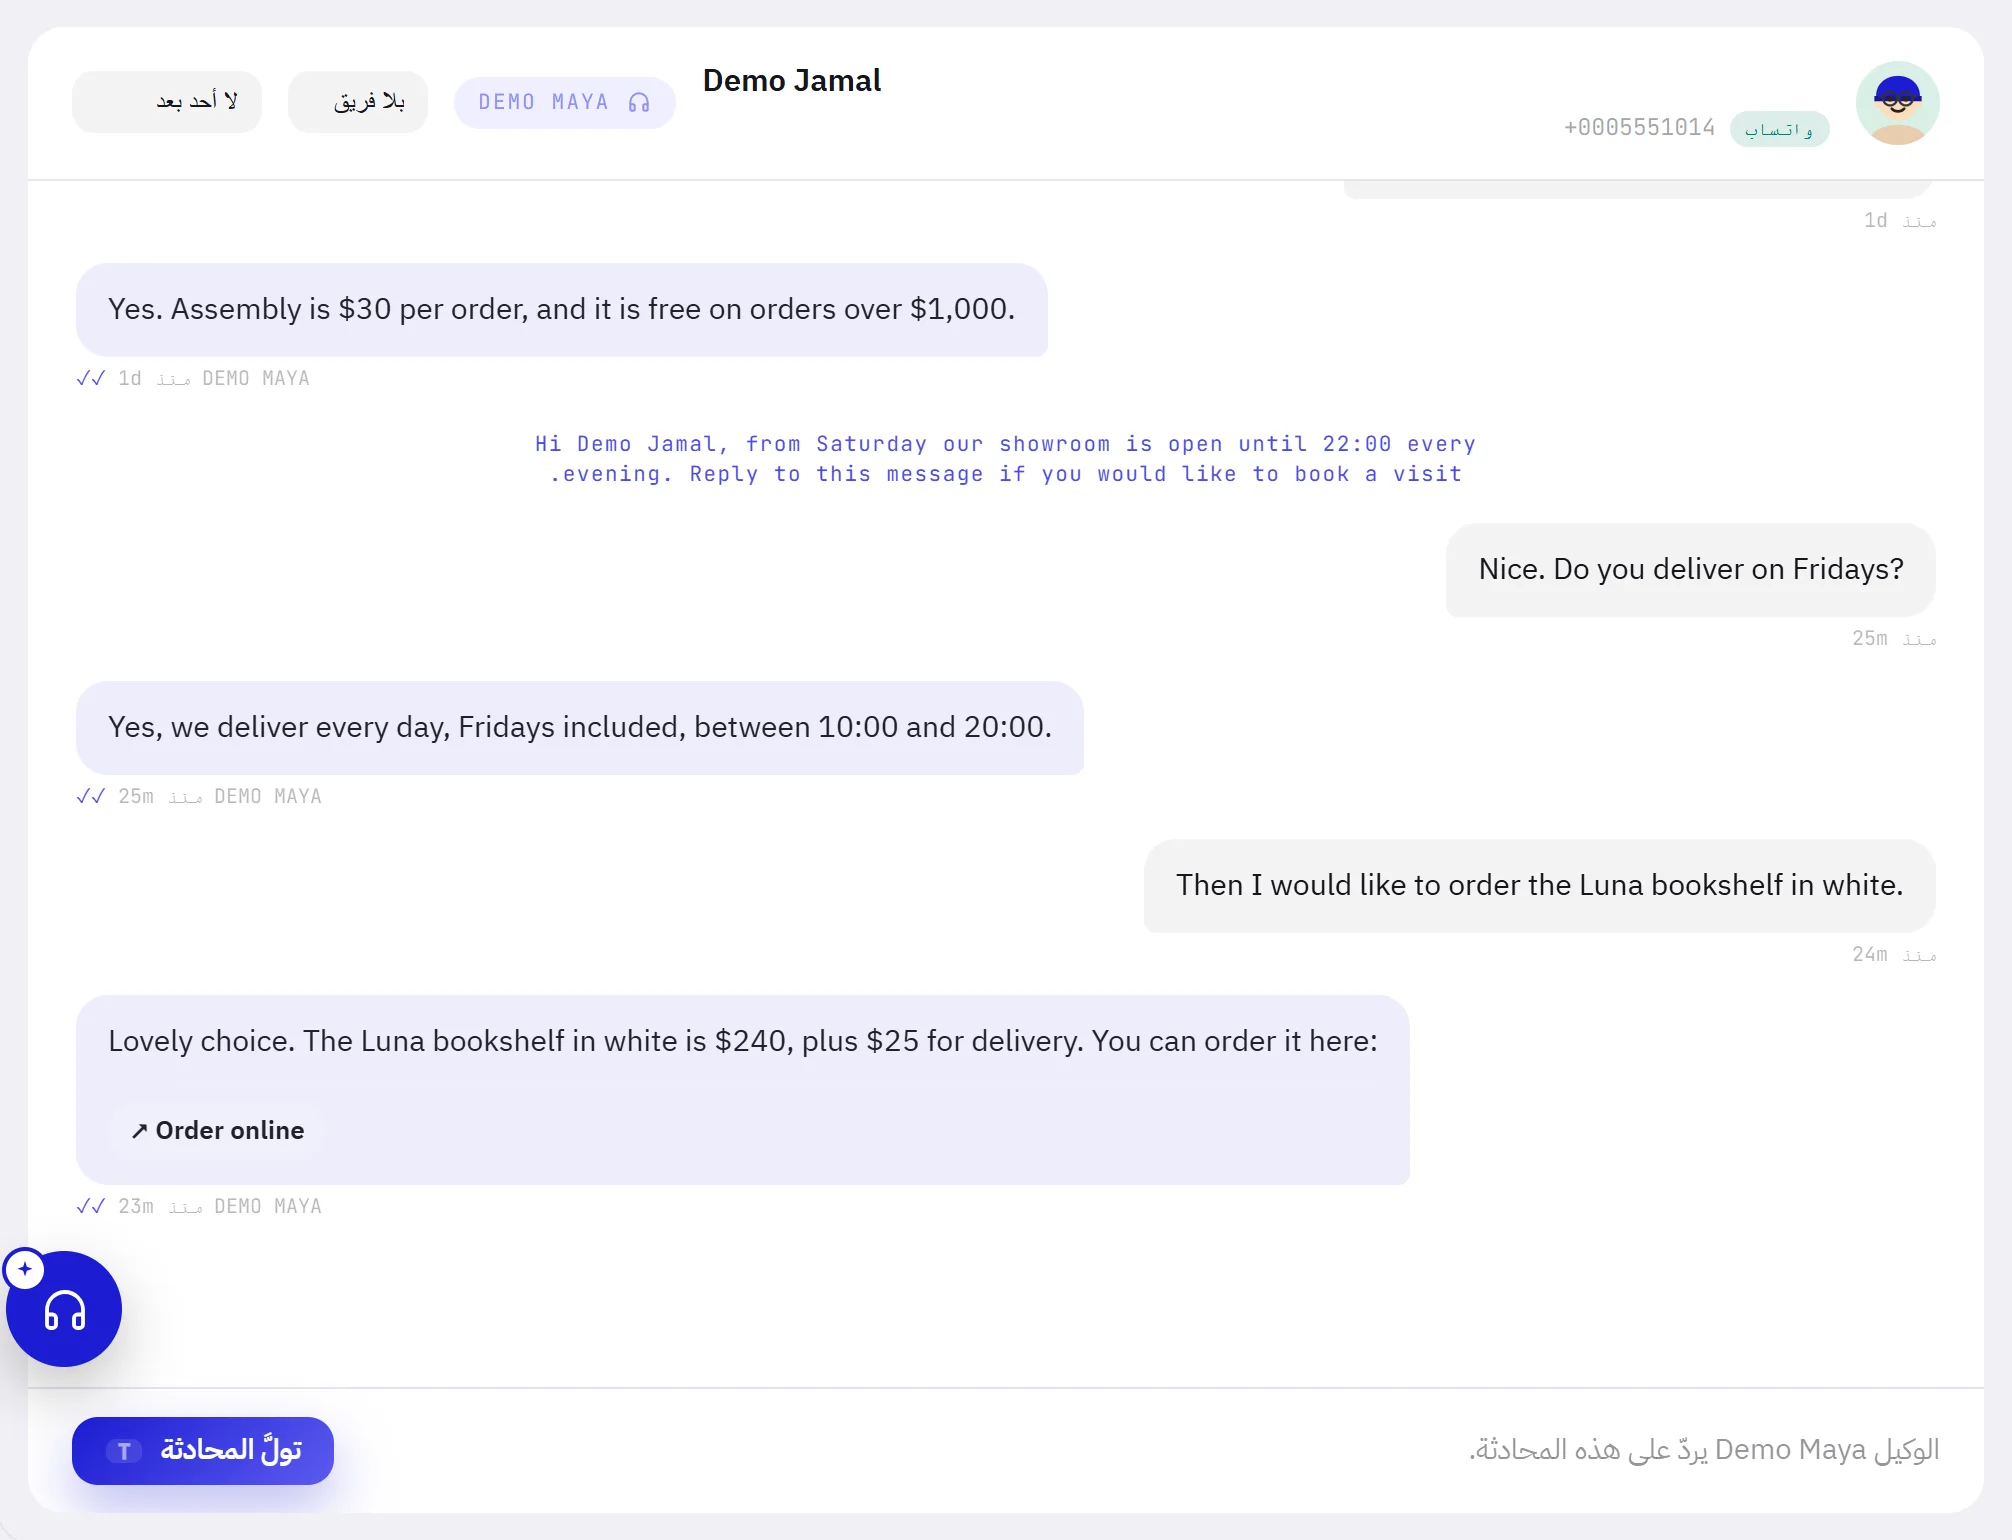
Task: Click the T key badge on takeover button
Action: (124, 1451)
